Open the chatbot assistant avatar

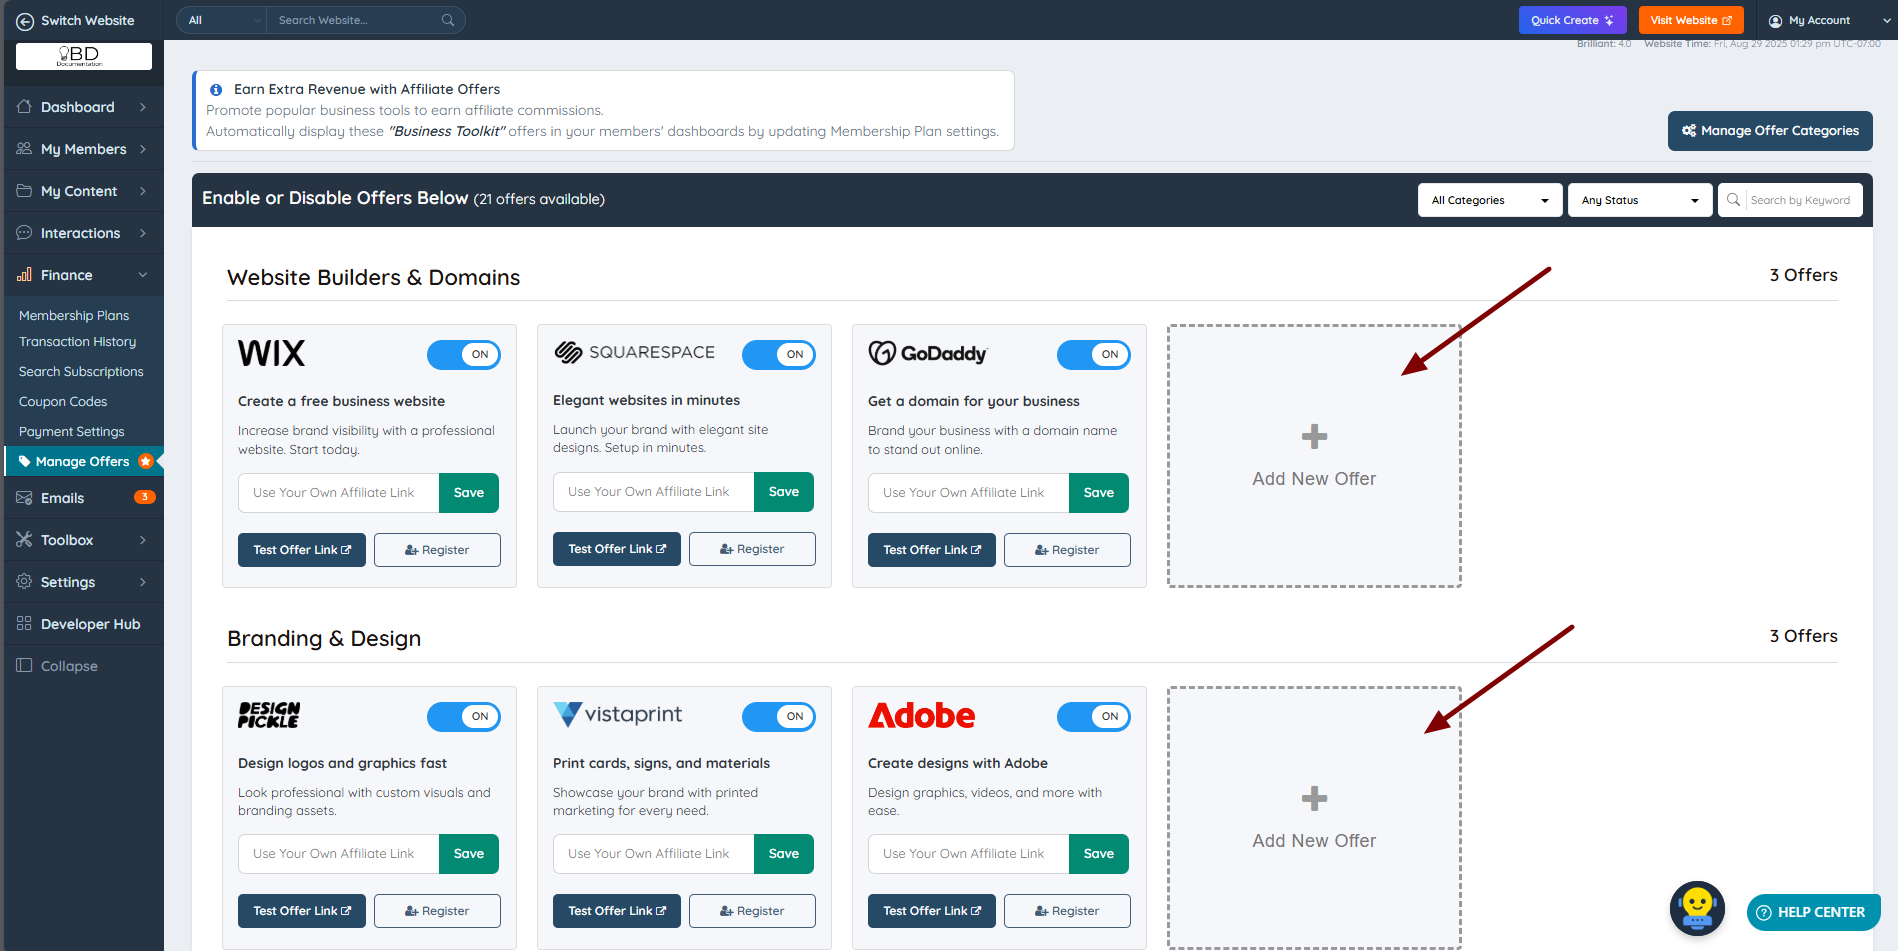tap(1697, 908)
